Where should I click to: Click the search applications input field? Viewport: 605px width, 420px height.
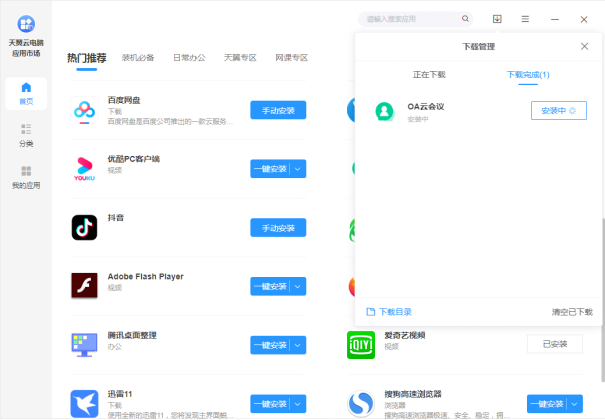click(410, 19)
